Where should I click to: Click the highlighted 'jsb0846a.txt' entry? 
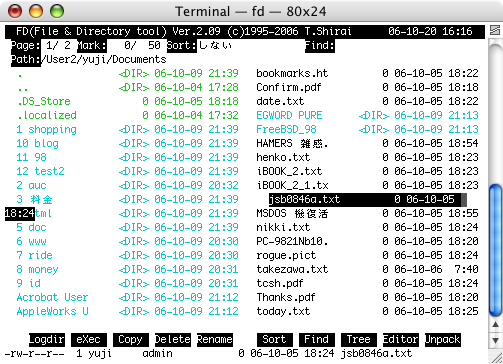pyautogui.click(x=367, y=199)
